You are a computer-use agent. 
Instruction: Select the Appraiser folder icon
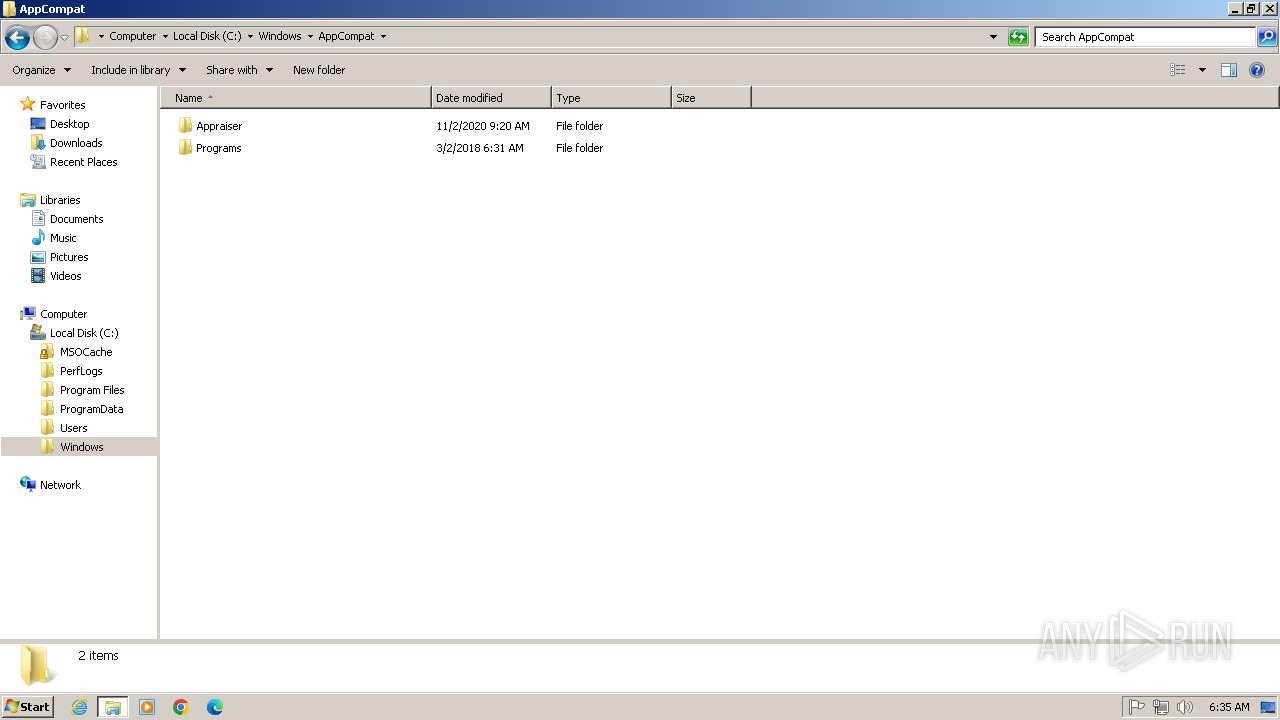[x=185, y=126]
